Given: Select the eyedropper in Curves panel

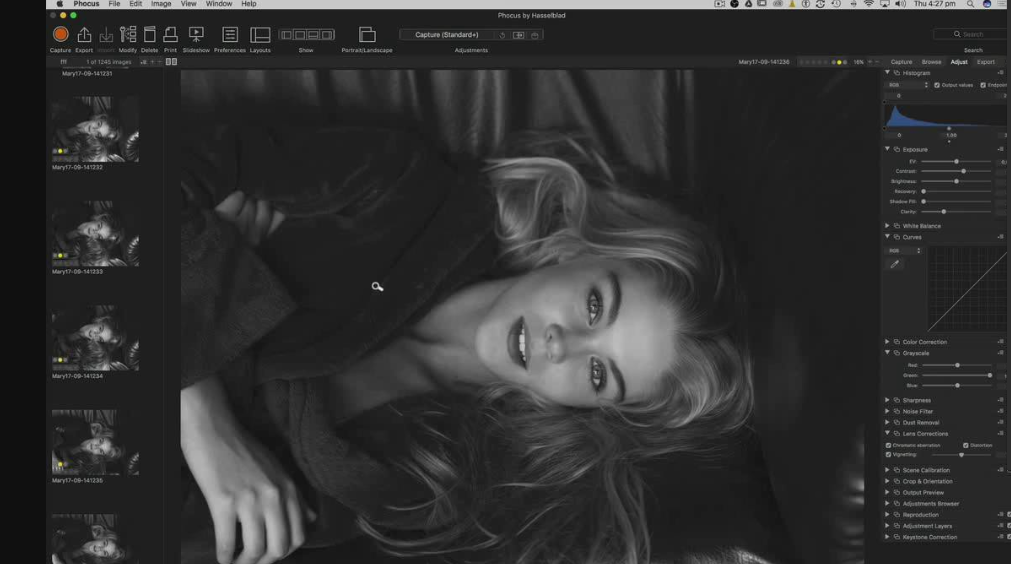Looking at the screenshot, I should [895, 264].
